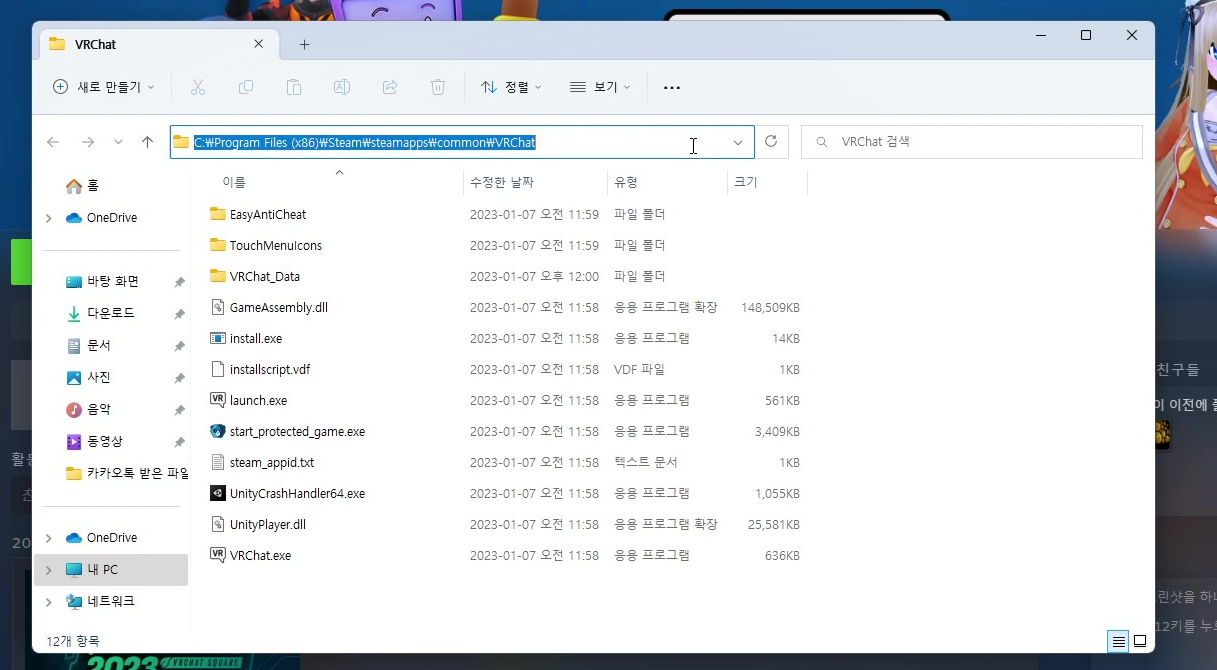Viewport: 1217px width, 670px height.
Task: Click the 텍스트 문서 type cell
Action: [646, 462]
